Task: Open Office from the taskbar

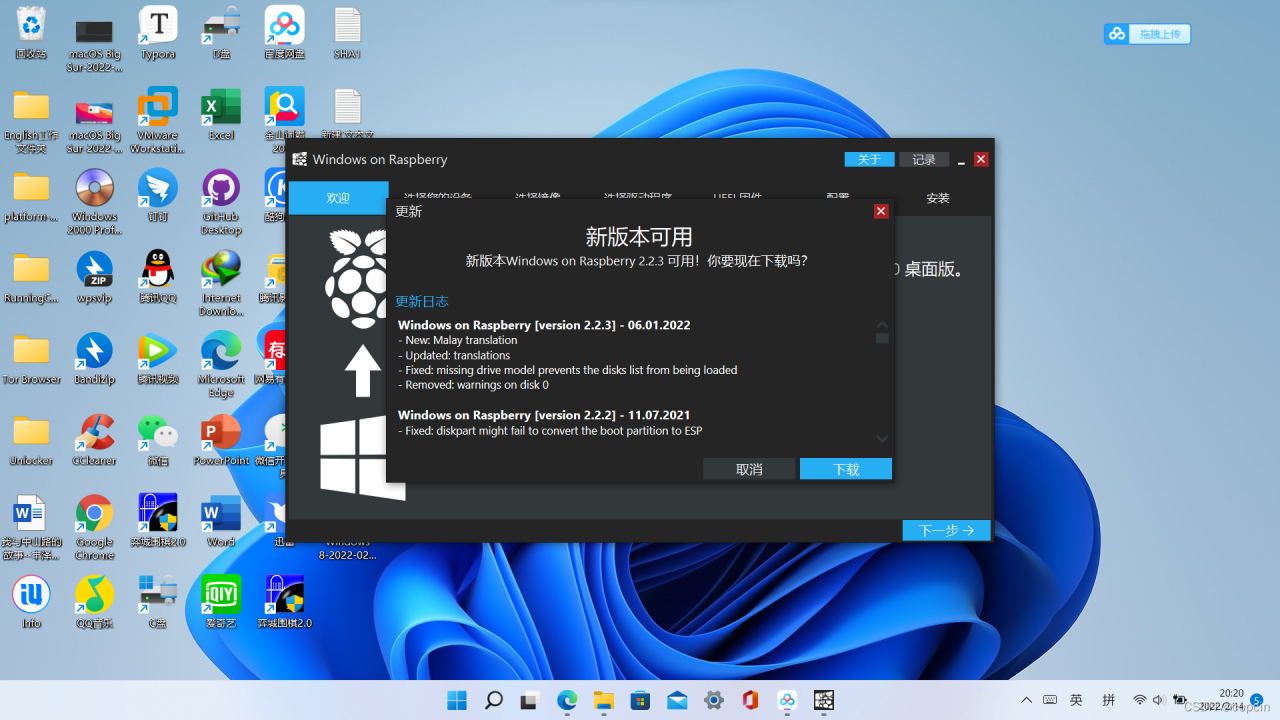Action: coord(750,700)
